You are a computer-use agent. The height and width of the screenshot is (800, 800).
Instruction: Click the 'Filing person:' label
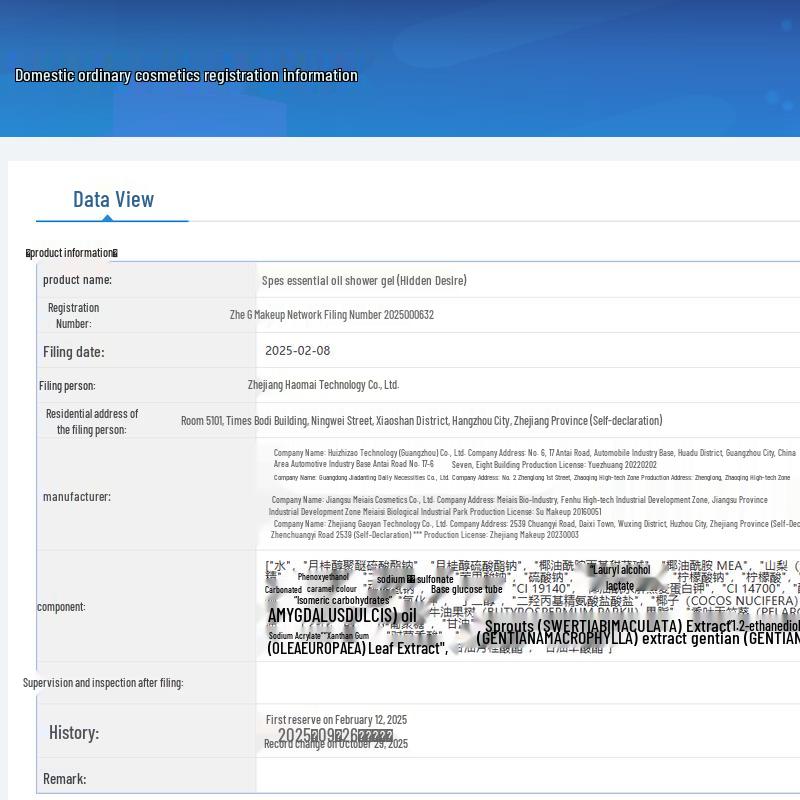pos(67,386)
